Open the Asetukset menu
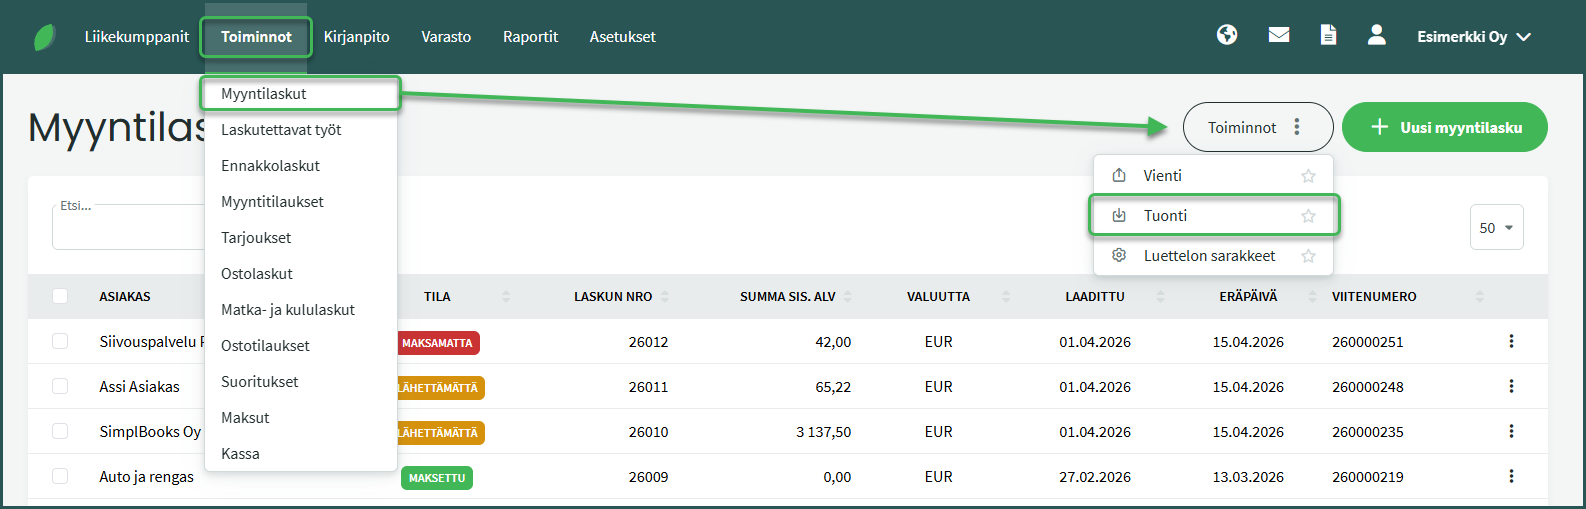The image size is (1586, 509). coord(623,36)
